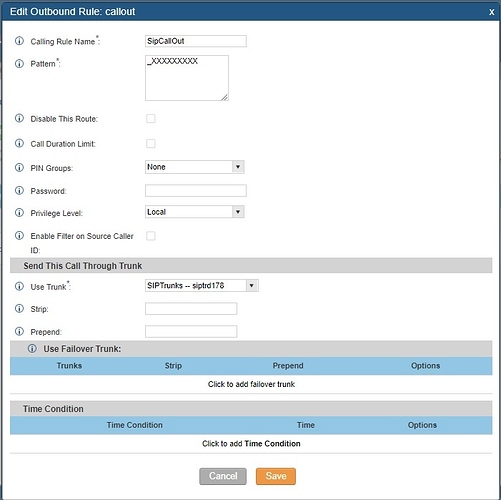Expand the Privilege Level dropdown

tap(195, 212)
